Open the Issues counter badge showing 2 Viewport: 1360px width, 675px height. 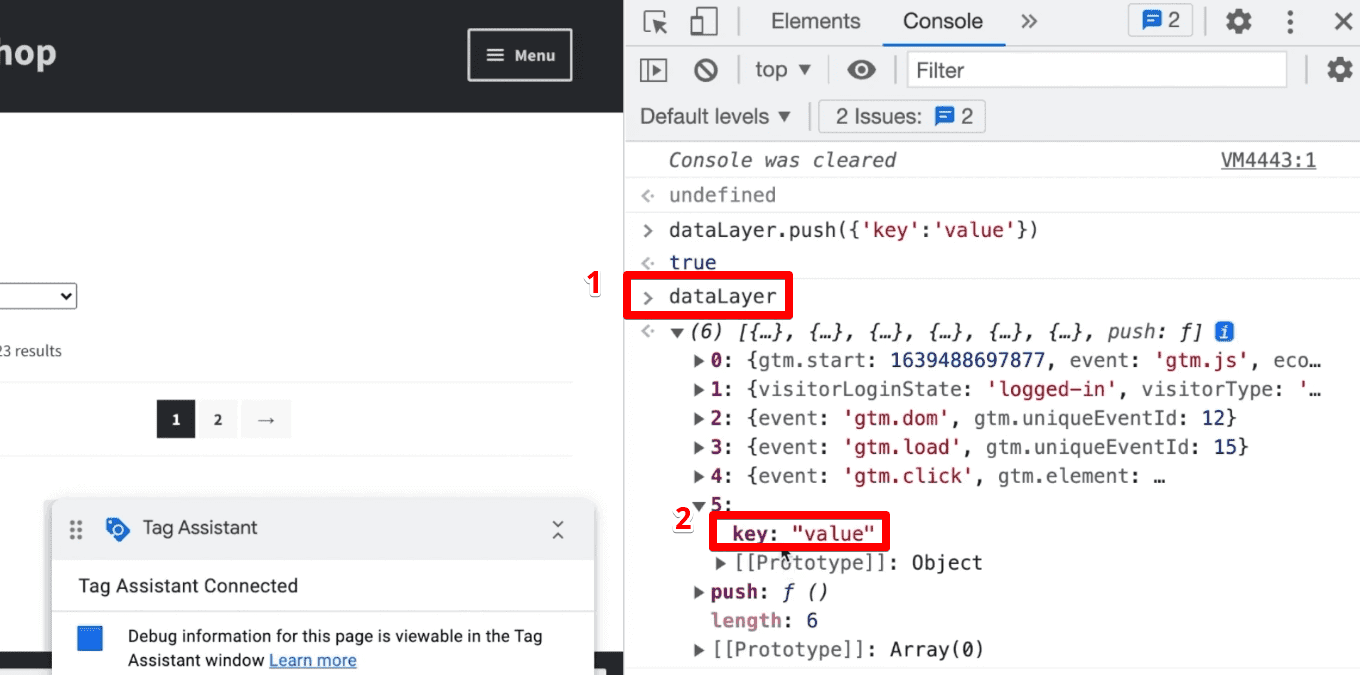[1159, 20]
